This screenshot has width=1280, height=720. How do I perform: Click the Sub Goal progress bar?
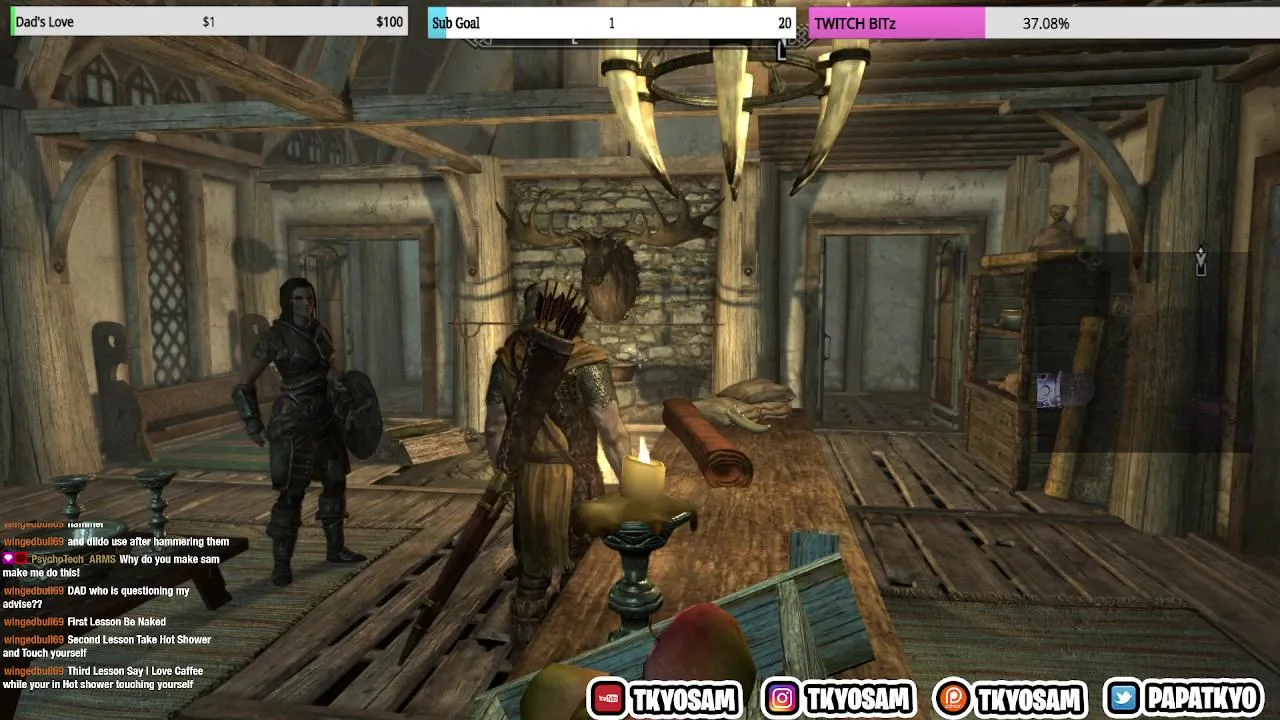click(611, 23)
